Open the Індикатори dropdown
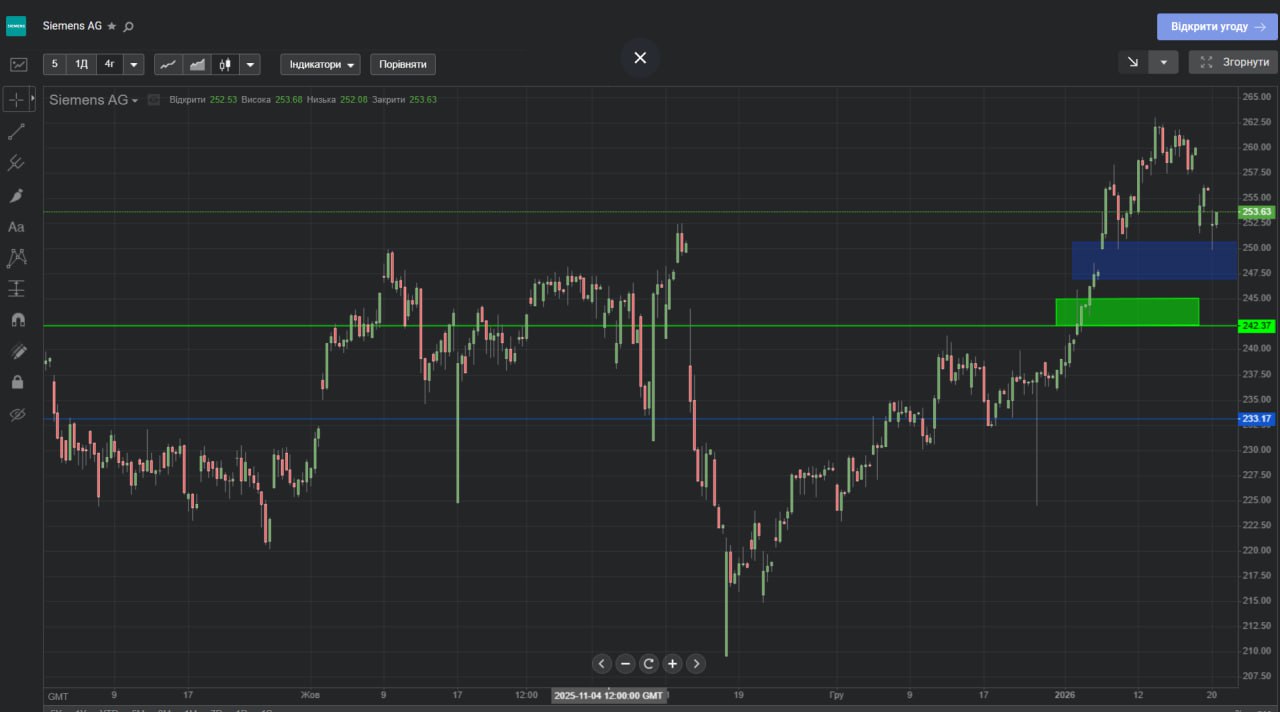Screen dimensions: 1280x712 [x=320, y=64]
